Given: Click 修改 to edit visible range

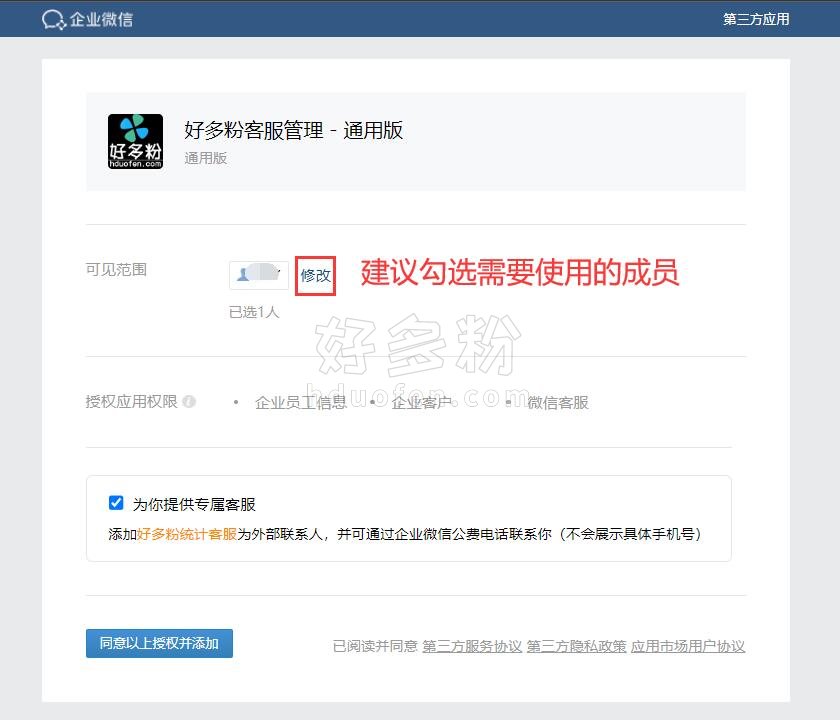Looking at the screenshot, I should click(316, 276).
